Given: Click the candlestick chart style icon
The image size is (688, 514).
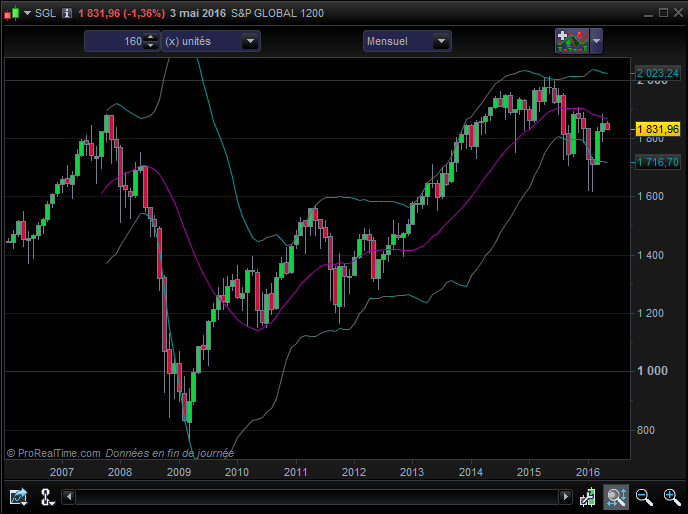Looking at the screenshot, I should click(12, 13).
